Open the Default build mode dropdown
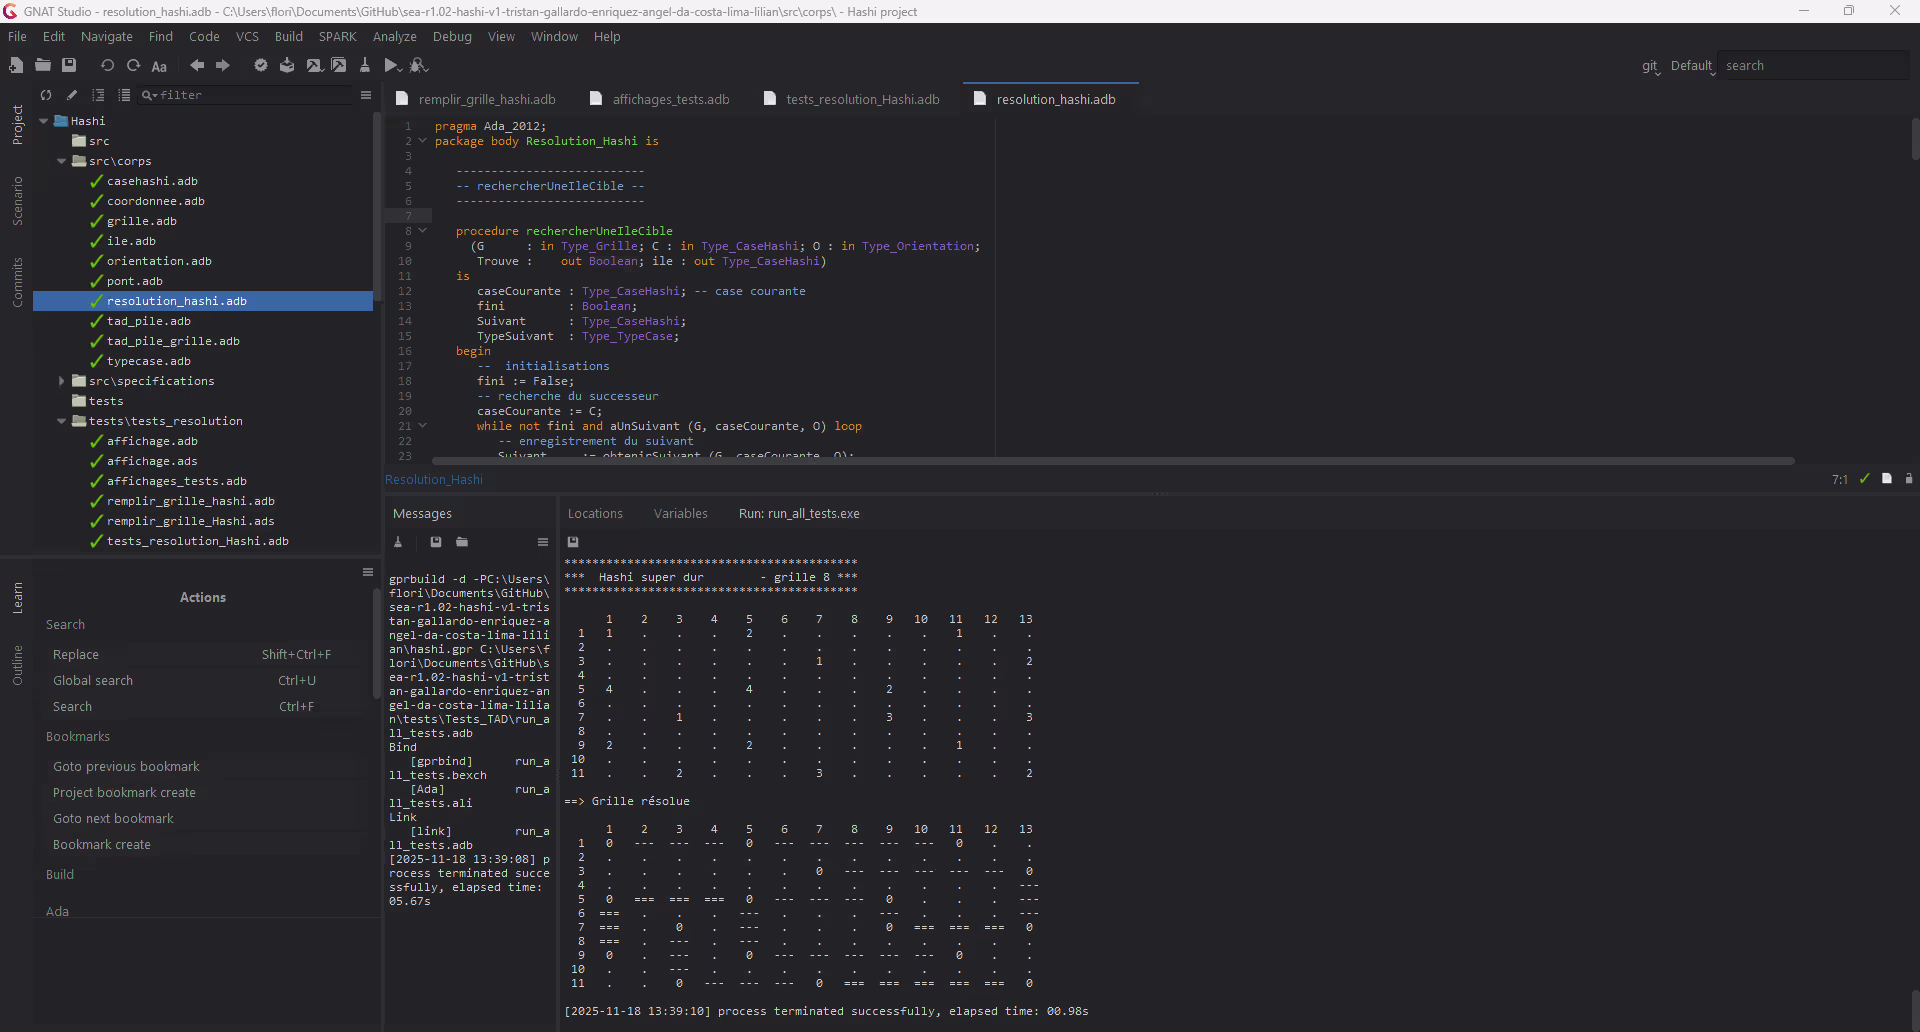 pyautogui.click(x=1692, y=66)
